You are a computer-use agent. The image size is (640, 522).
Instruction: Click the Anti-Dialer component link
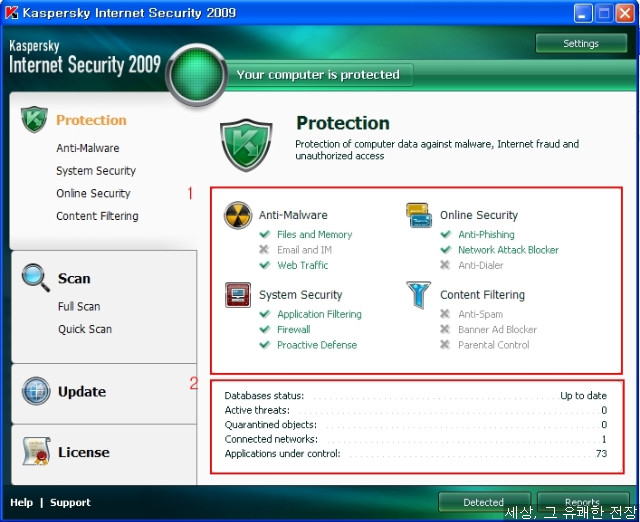pos(480,265)
